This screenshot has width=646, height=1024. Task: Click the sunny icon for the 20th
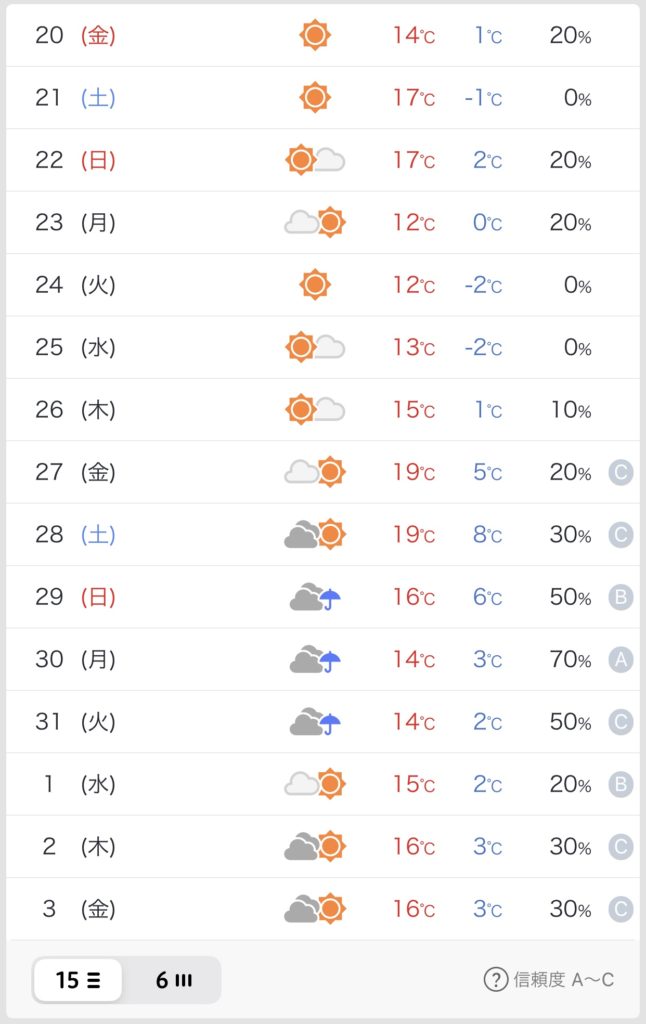315,35
